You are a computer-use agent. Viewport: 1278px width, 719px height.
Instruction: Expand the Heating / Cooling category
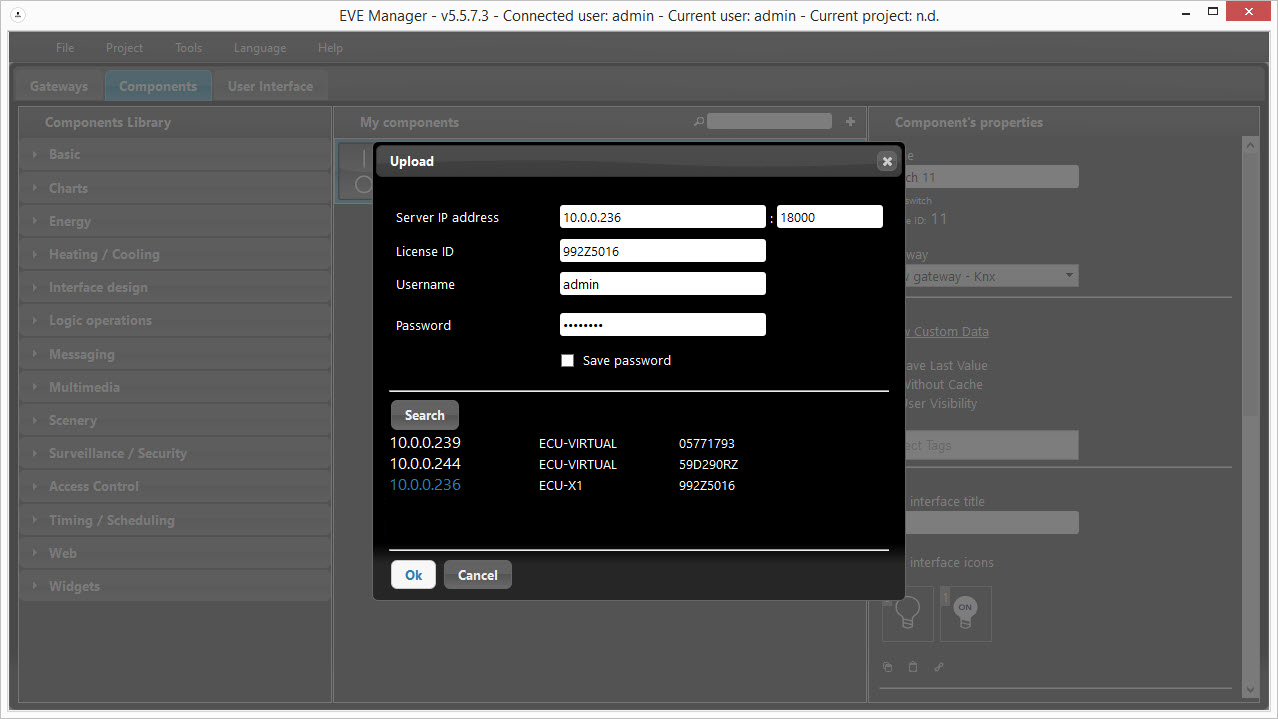[174, 254]
